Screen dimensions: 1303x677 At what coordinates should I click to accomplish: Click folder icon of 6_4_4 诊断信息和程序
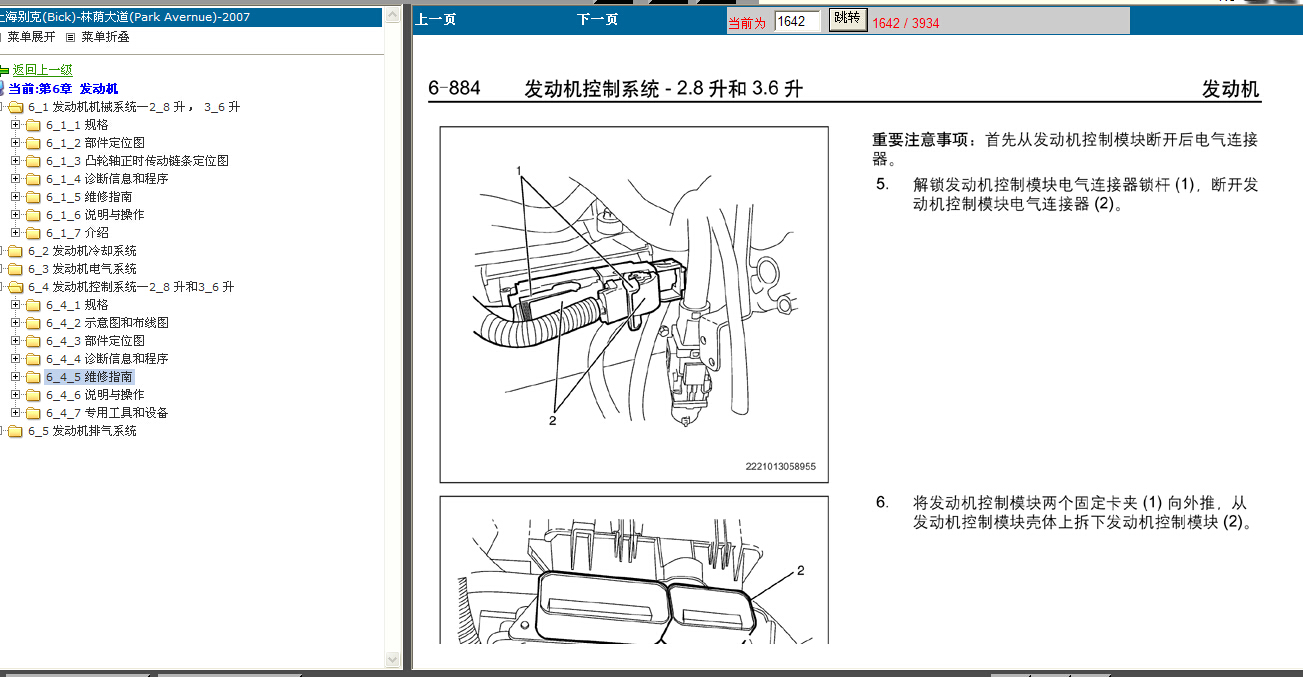(x=33, y=359)
